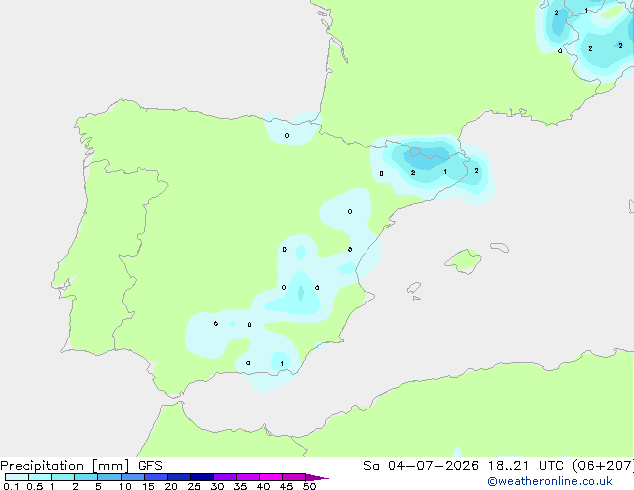Select legend swatch between 10 and 15
The image size is (634, 490).
click(132, 477)
